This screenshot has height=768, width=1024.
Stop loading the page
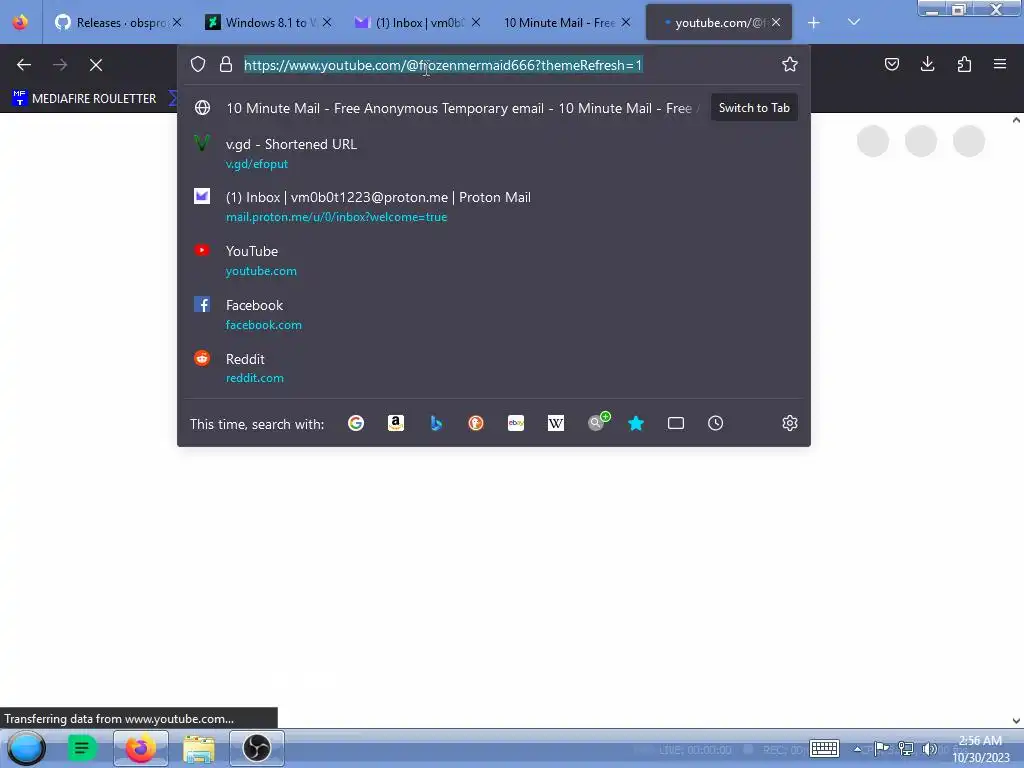(x=96, y=65)
